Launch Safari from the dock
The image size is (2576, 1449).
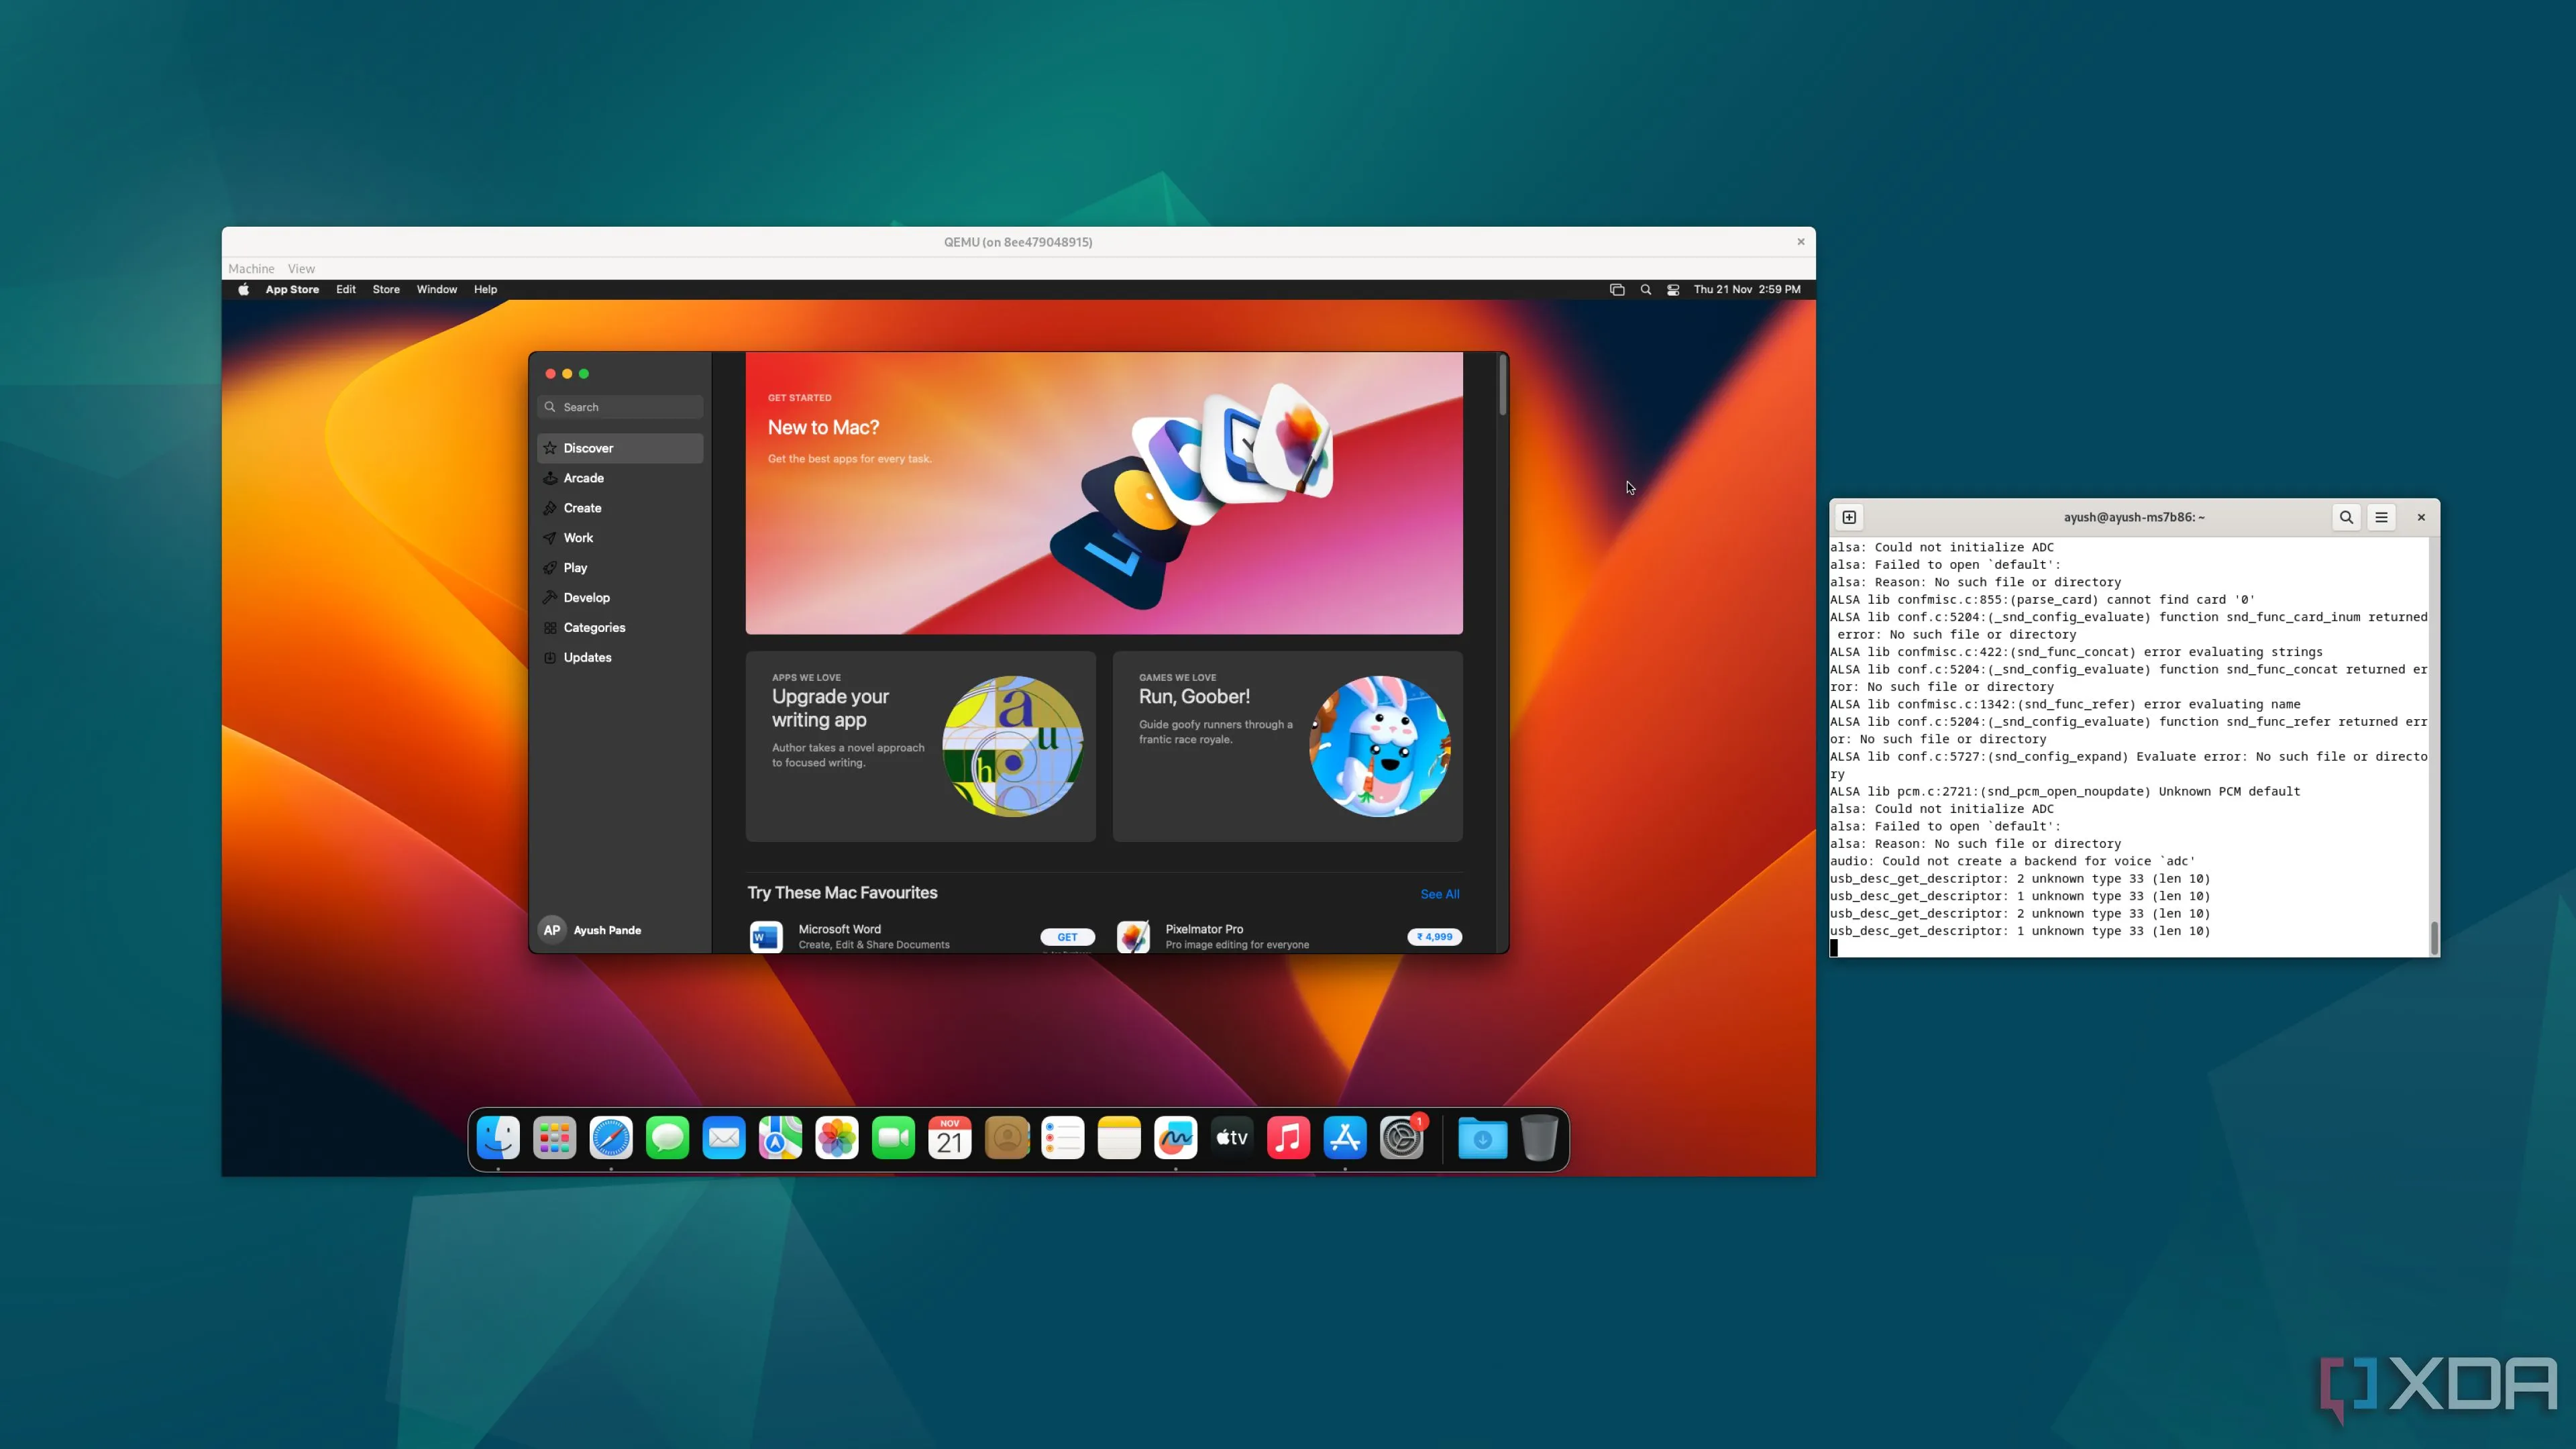[611, 1138]
